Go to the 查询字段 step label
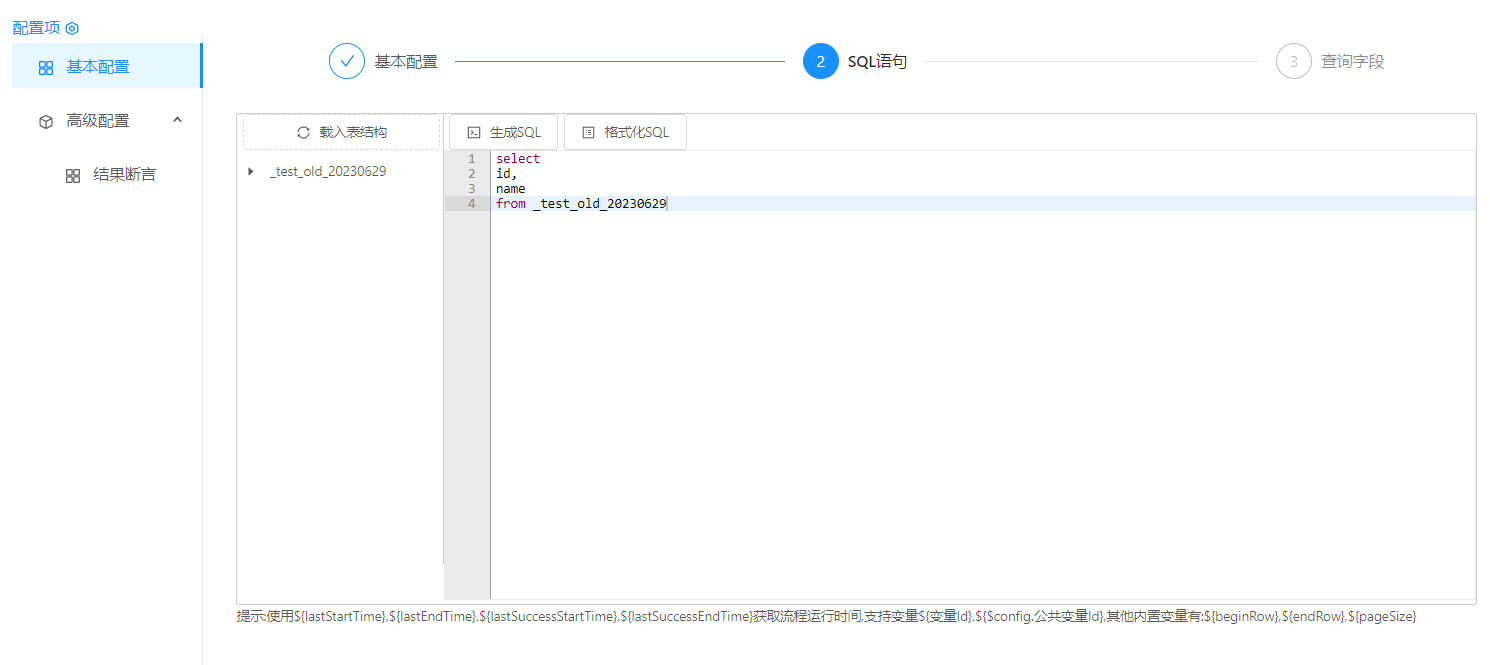The image size is (1490, 665). pos(1352,62)
